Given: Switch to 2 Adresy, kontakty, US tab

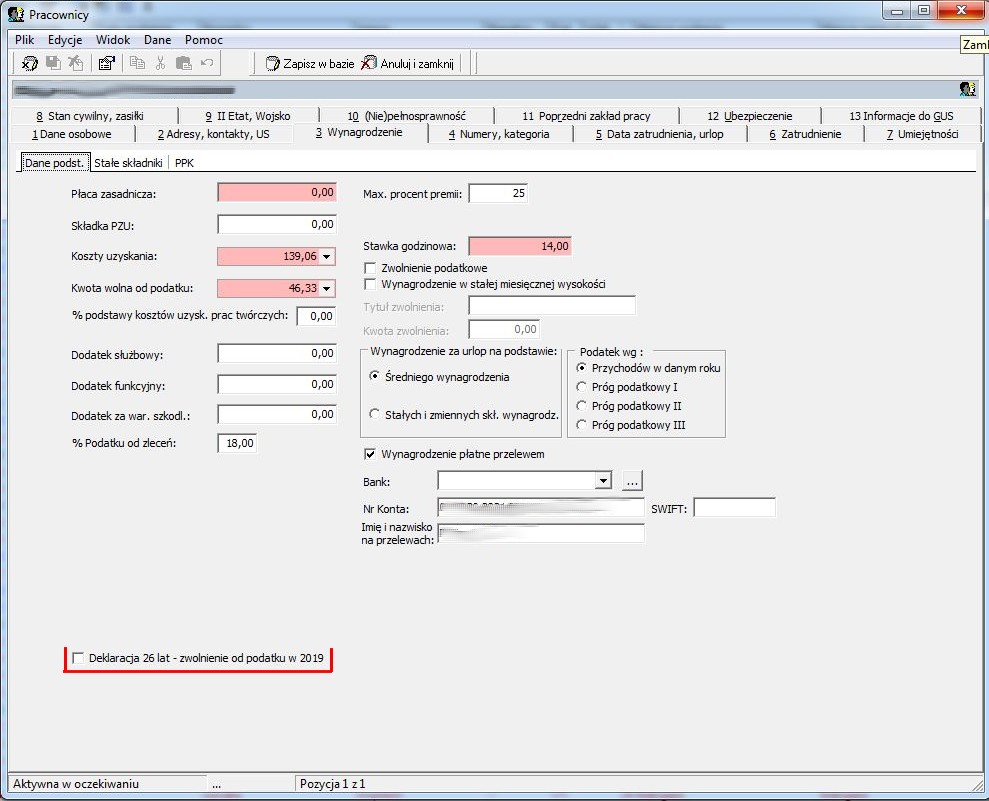Looking at the screenshot, I should [214, 134].
